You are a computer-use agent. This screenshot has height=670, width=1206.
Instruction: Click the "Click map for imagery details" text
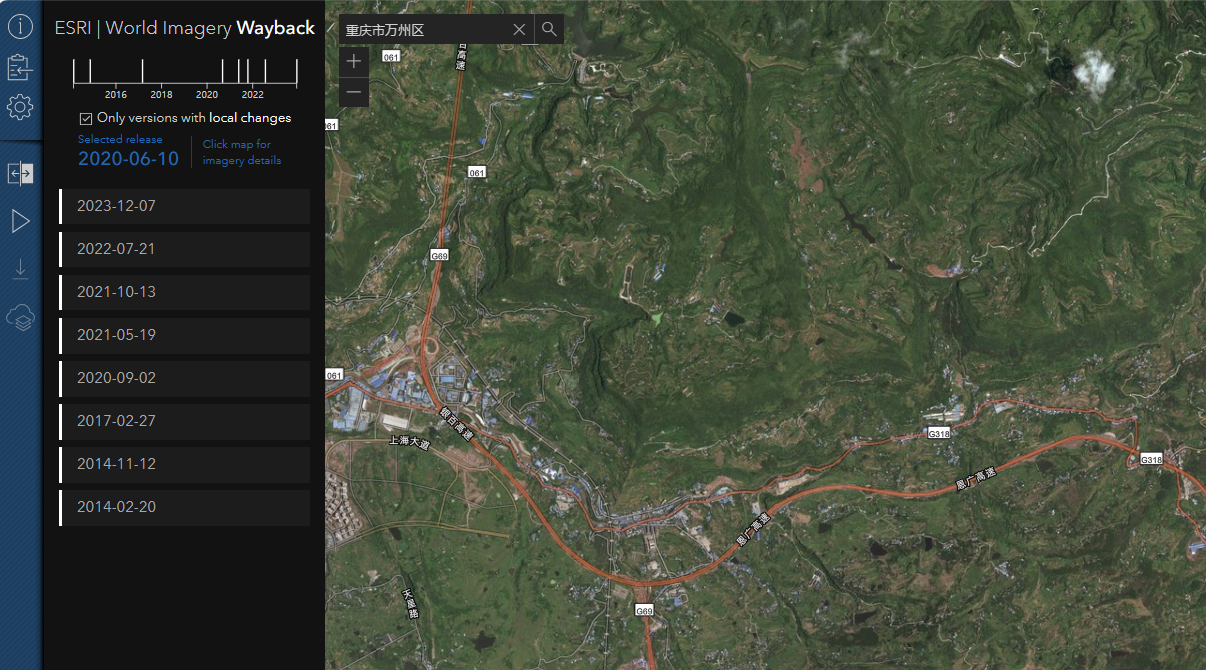[x=242, y=152]
